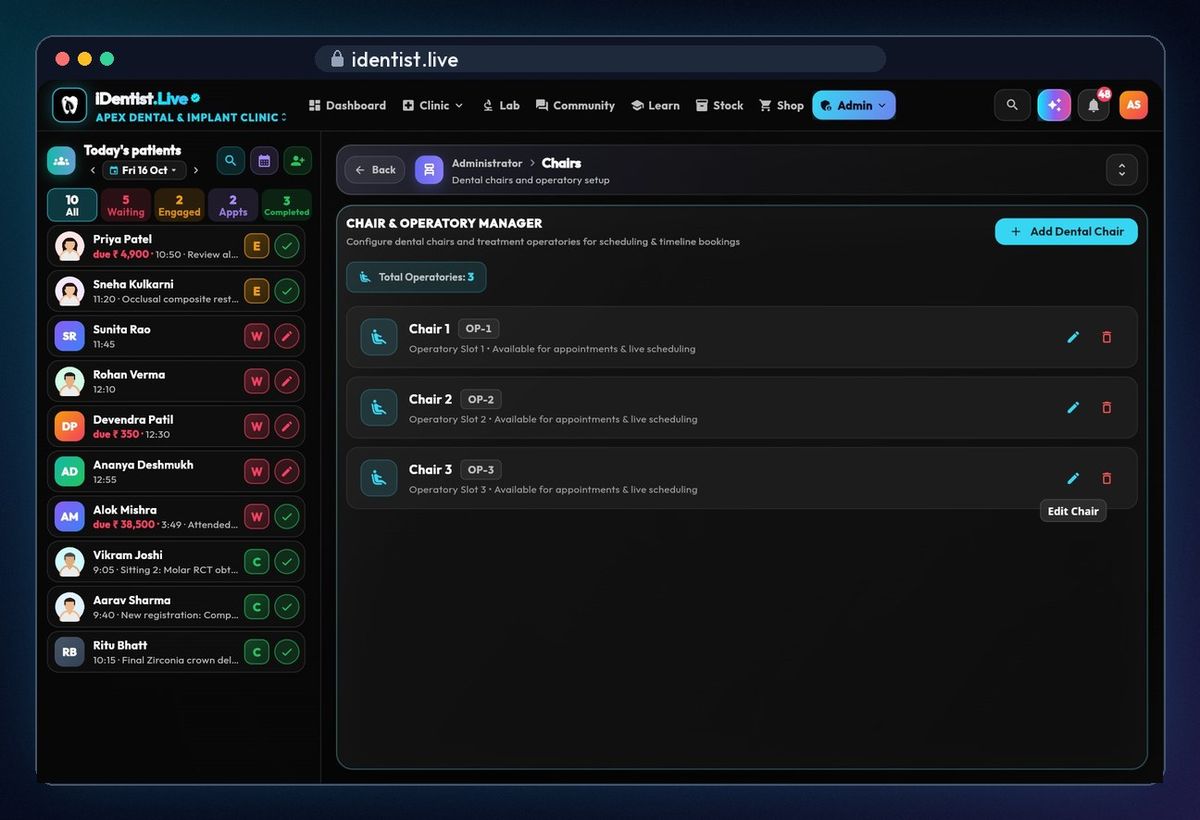1200x820 pixels.
Task: Switch to the Waiting patients tab
Action: (126, 205)
